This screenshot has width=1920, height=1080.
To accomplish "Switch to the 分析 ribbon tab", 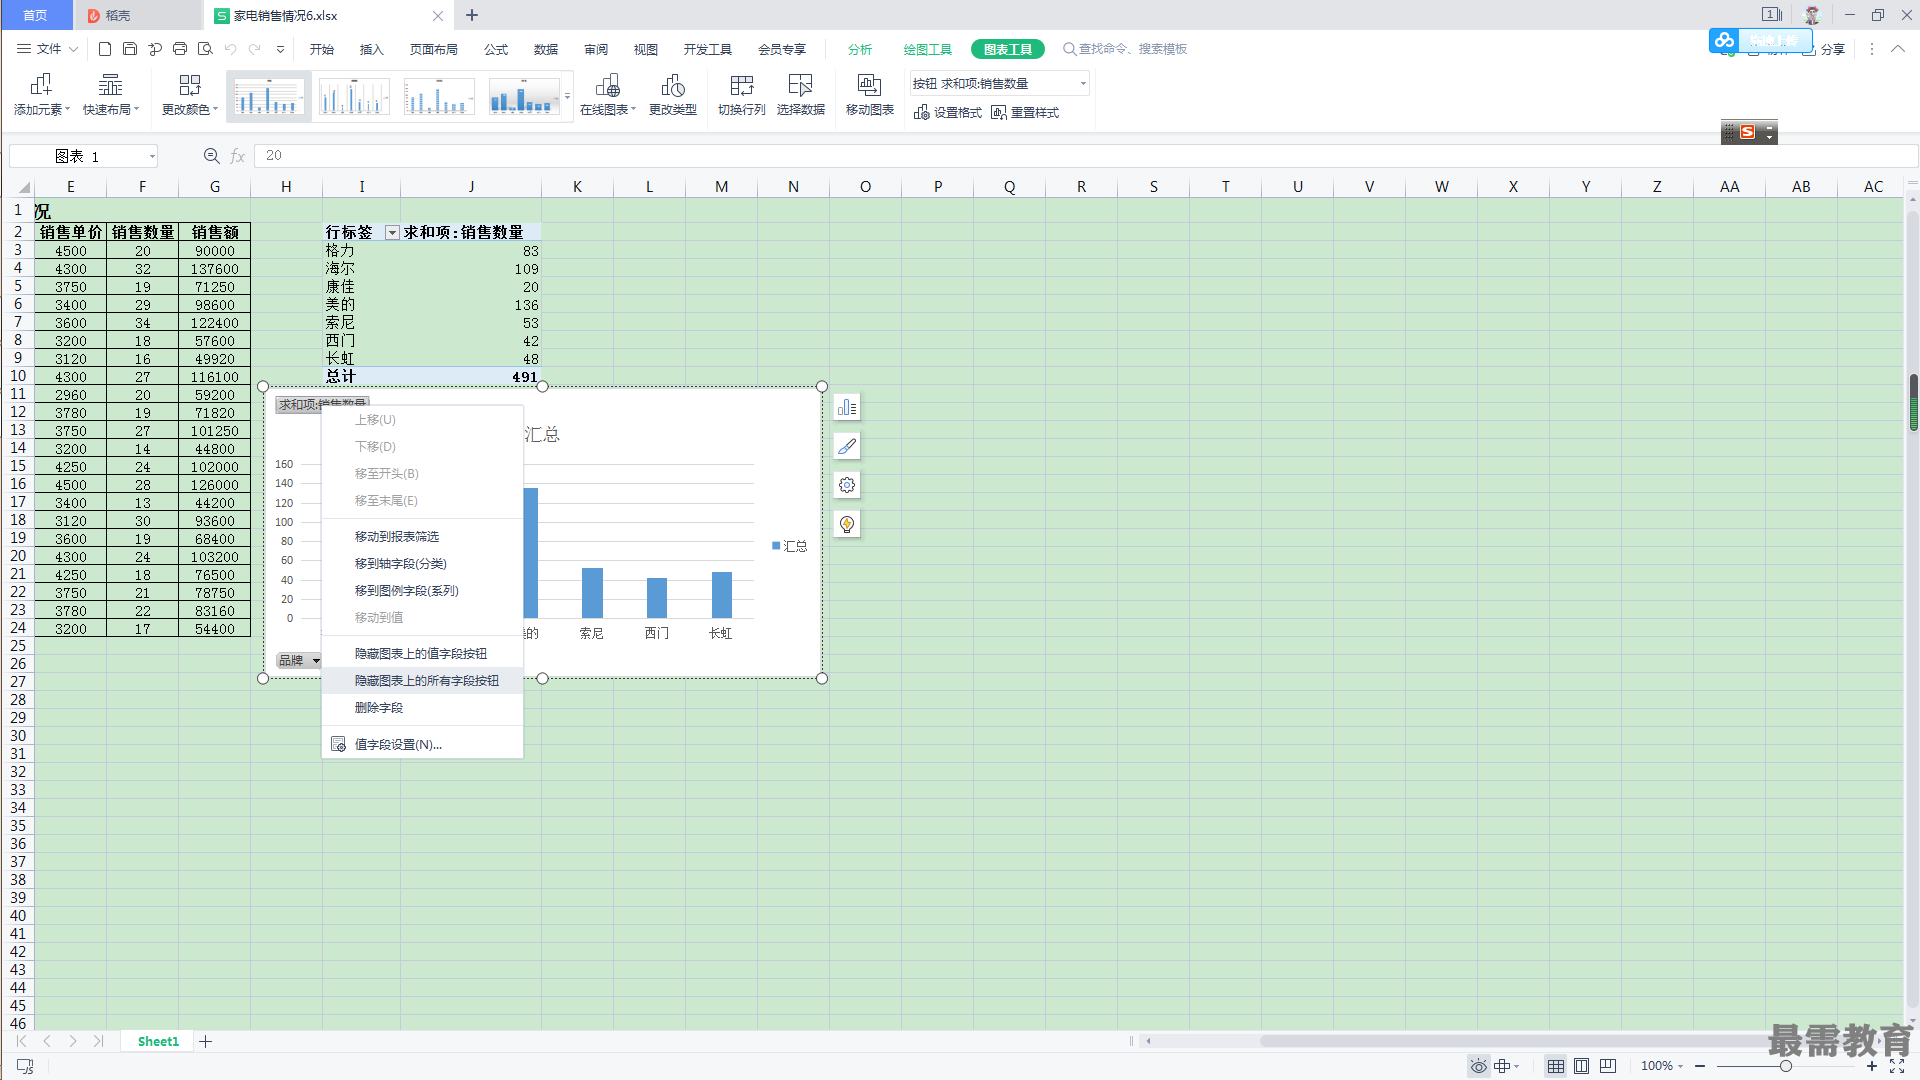I will [x=860, y=50].
